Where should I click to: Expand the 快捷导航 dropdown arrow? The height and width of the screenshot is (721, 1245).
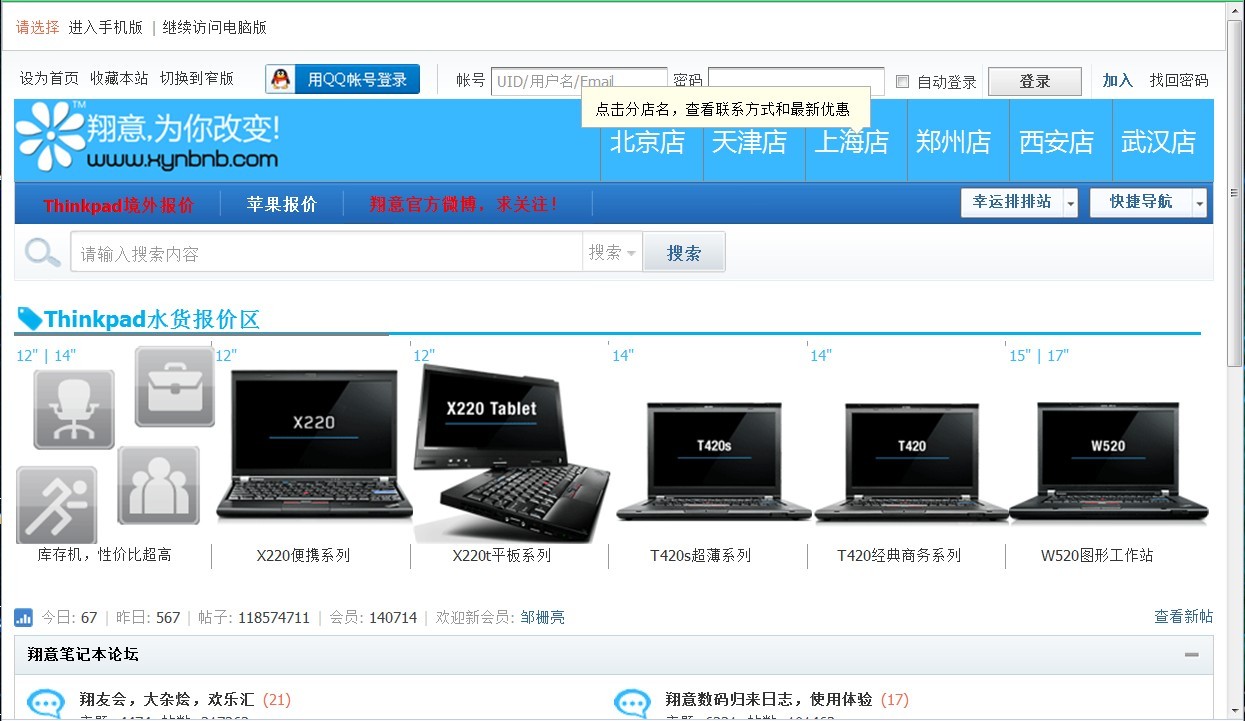(1199, 203)
